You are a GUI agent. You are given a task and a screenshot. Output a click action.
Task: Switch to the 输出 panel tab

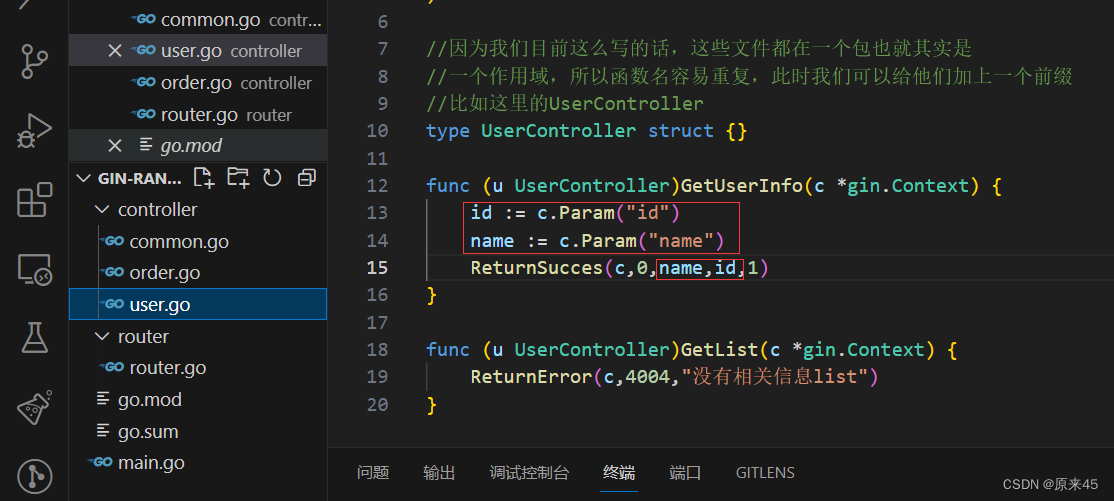[439, 473]
